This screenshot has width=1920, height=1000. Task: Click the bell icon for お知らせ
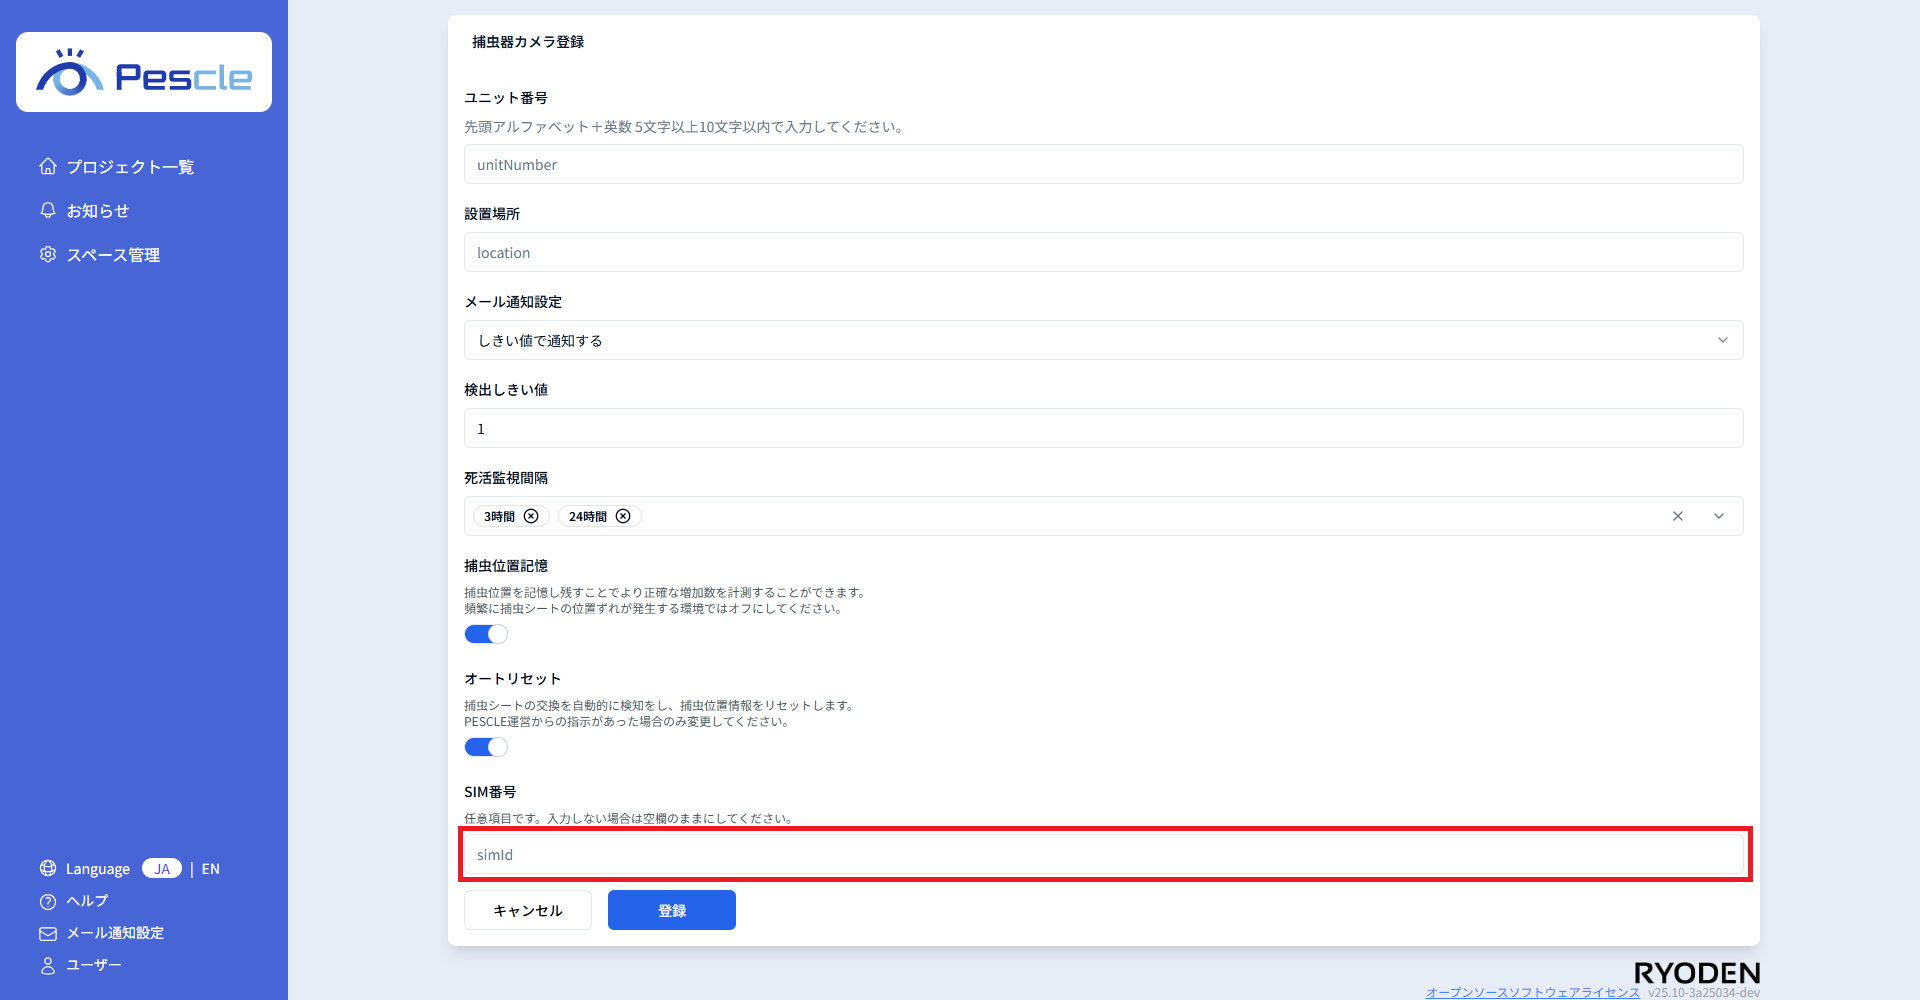pyautogui.click(x=48, y=210)
